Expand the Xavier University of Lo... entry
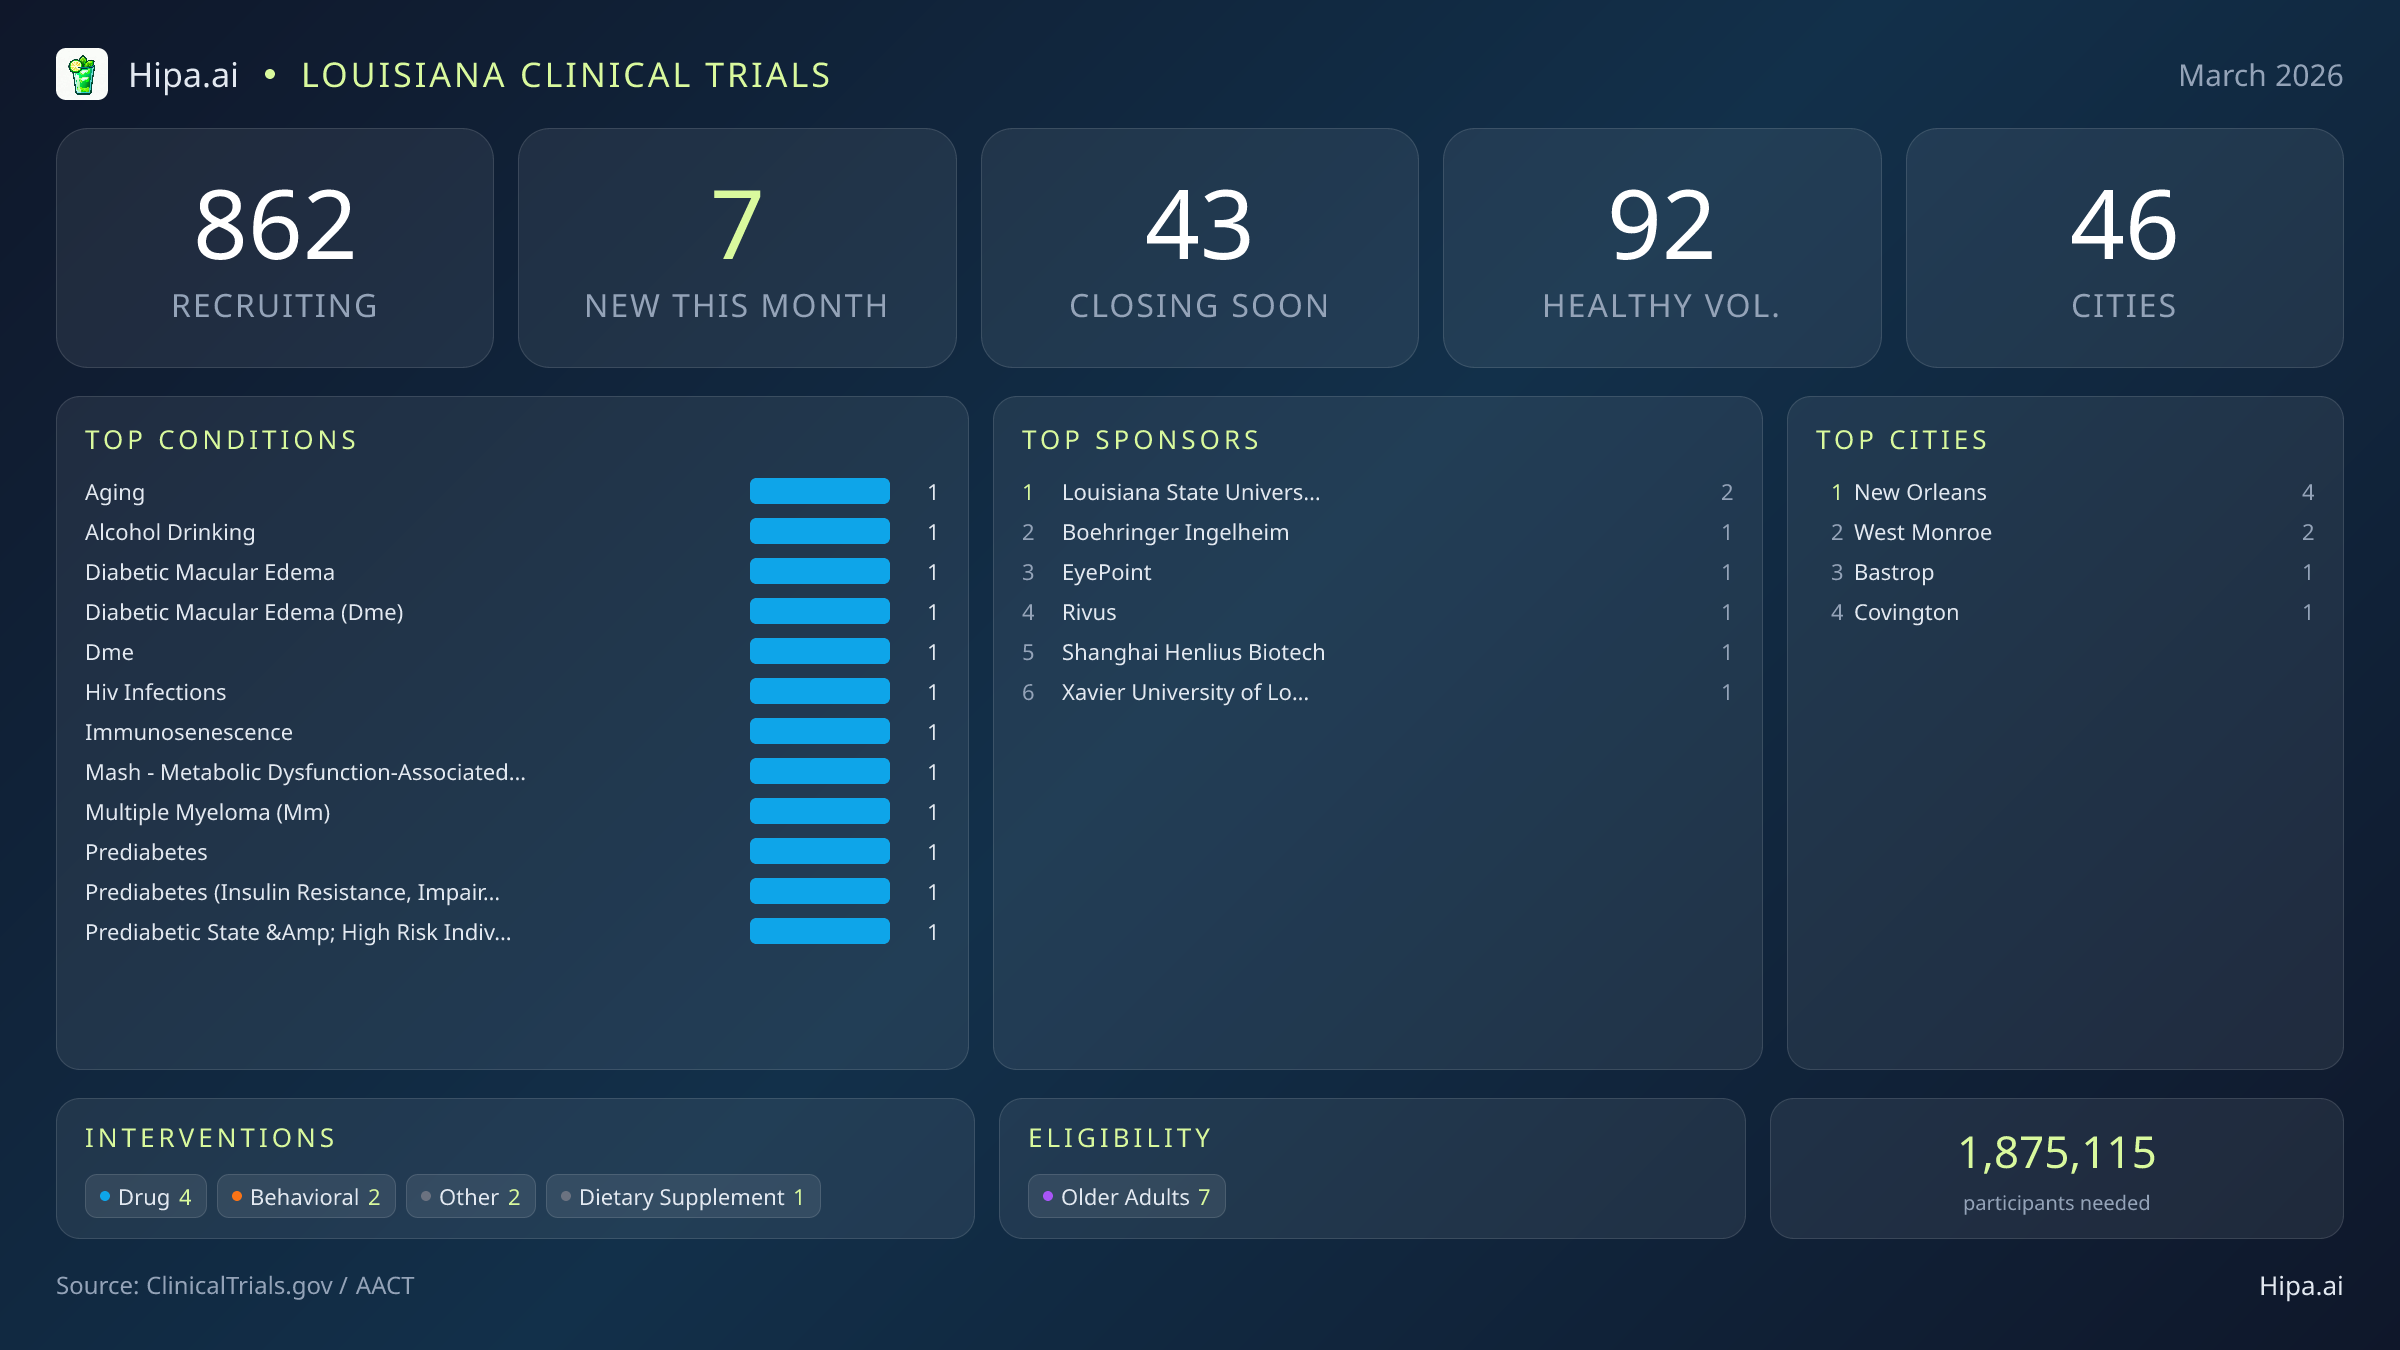The height and width of the screenshot is (1350, 2400). (x=1186, y=691)
